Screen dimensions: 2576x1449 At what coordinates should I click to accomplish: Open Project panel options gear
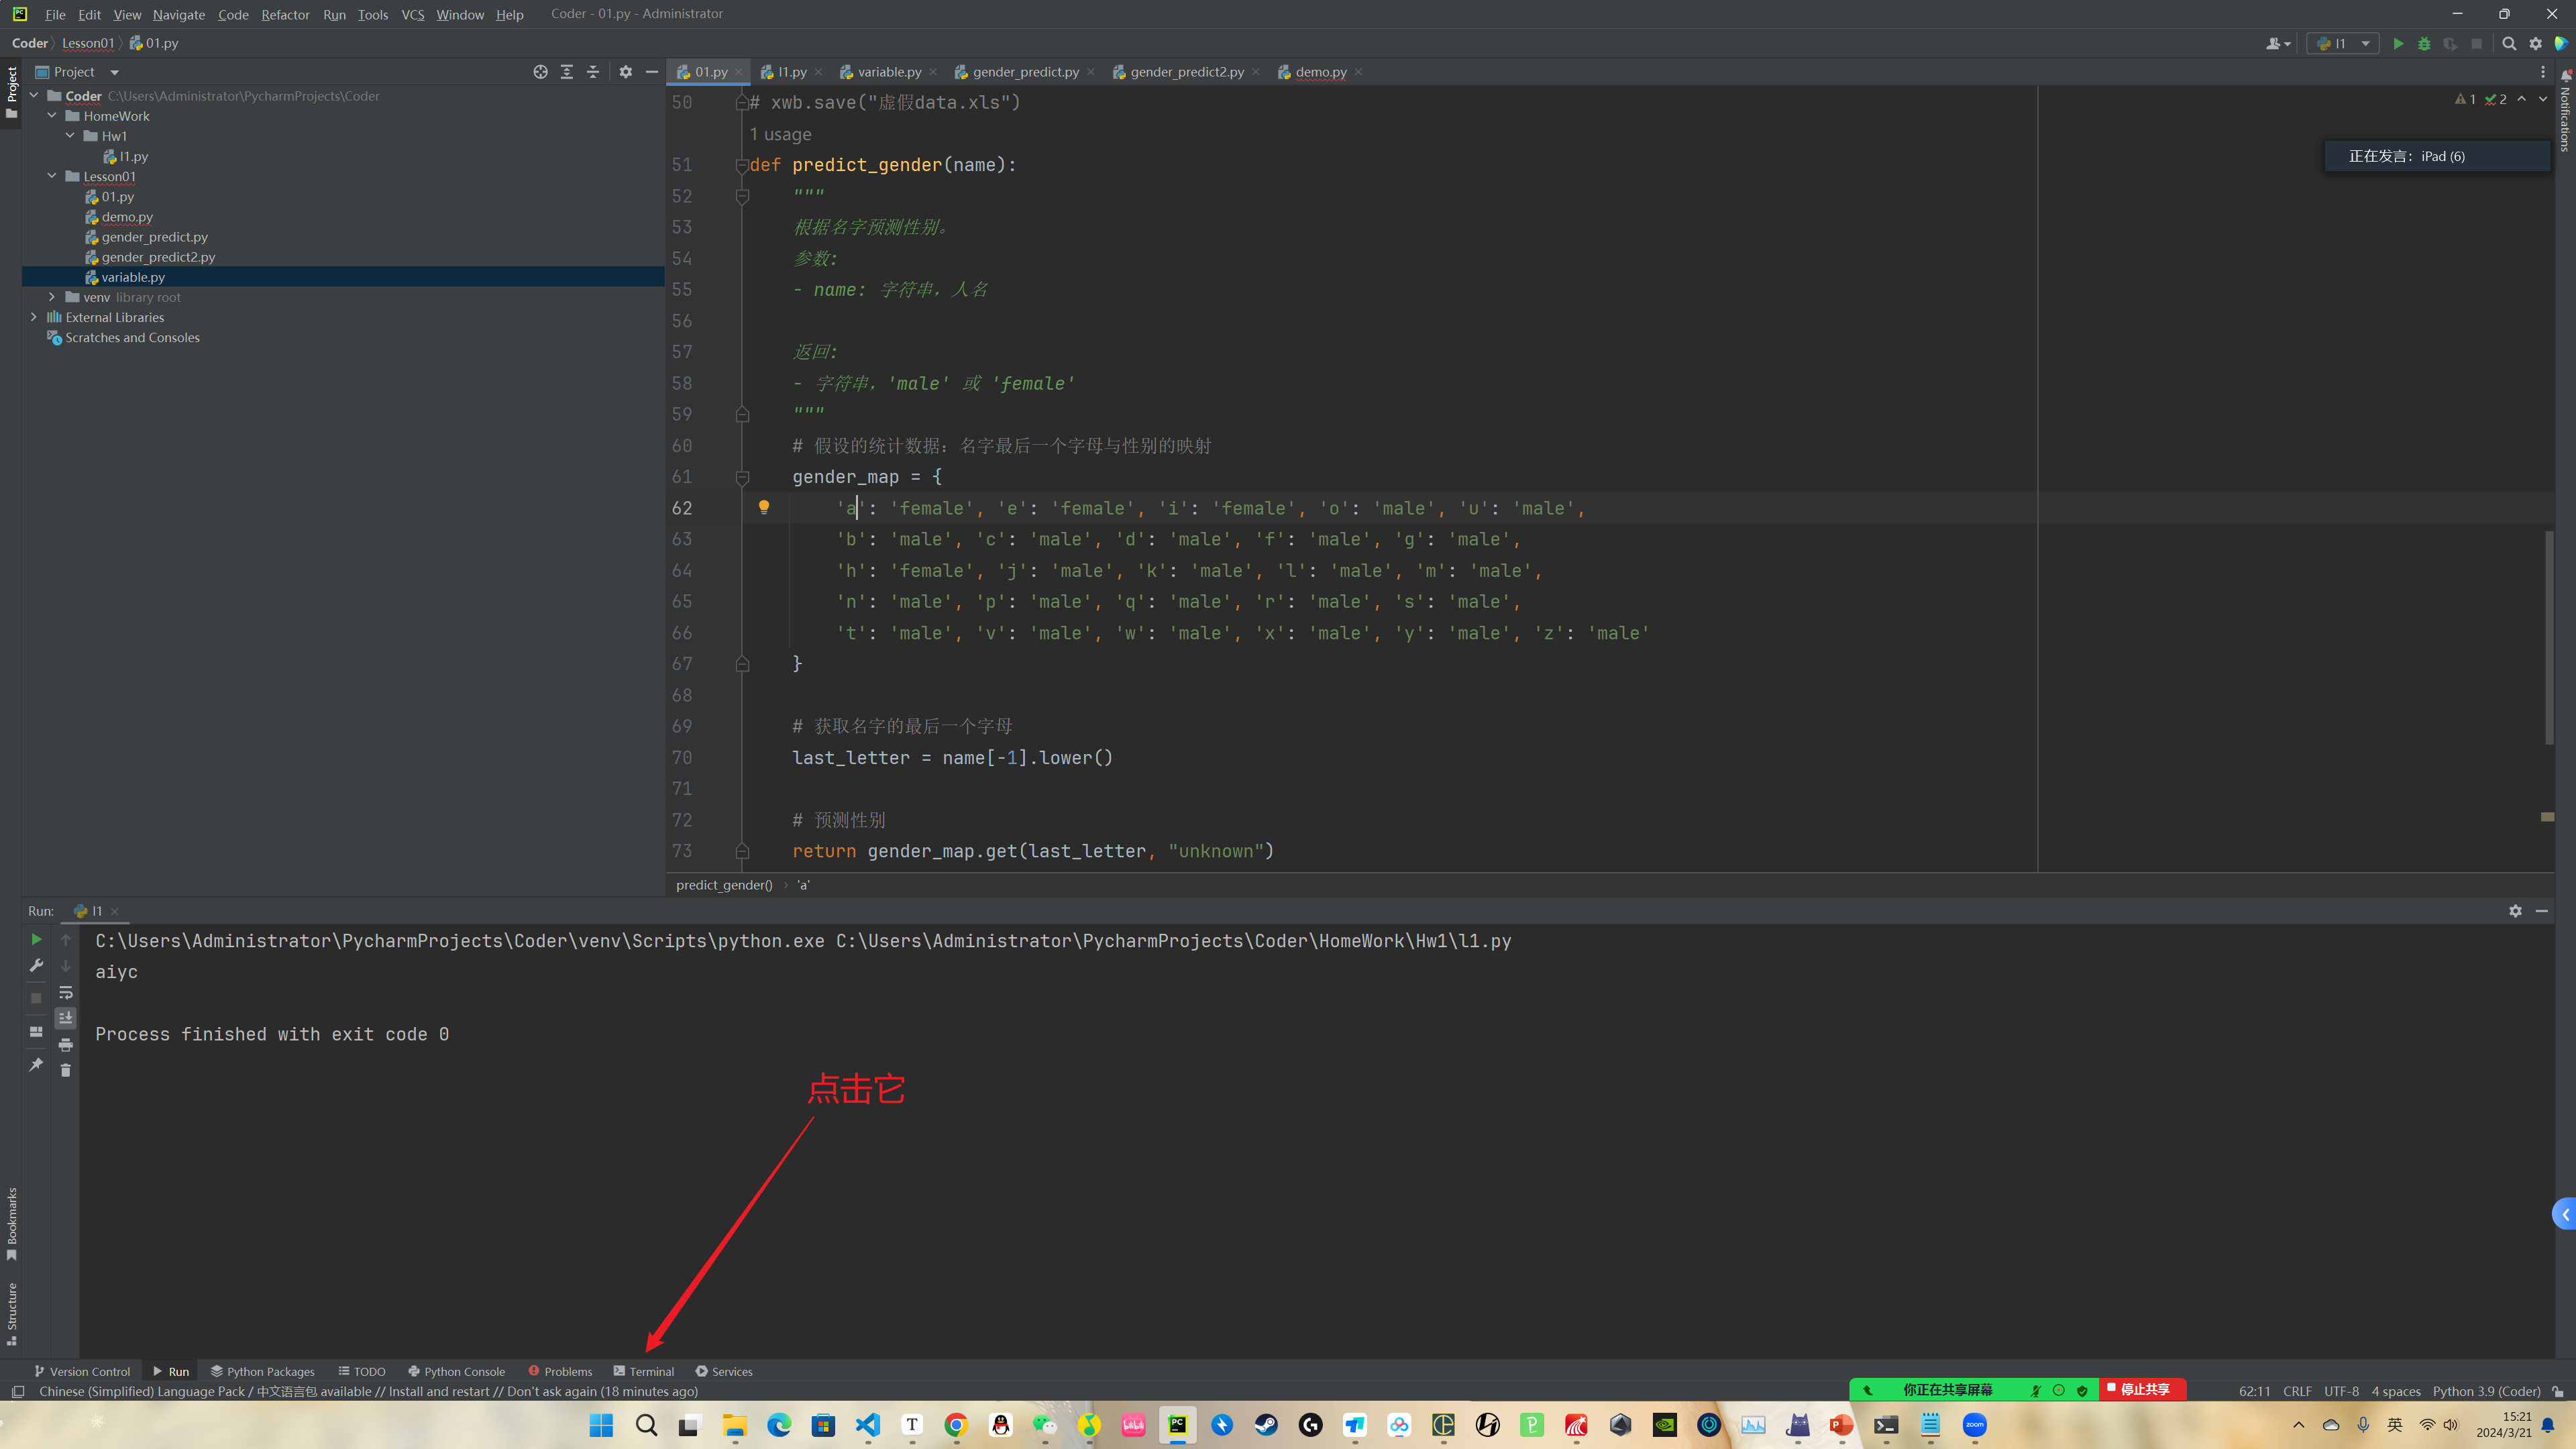pyautogui.click(x=626, y=72)
